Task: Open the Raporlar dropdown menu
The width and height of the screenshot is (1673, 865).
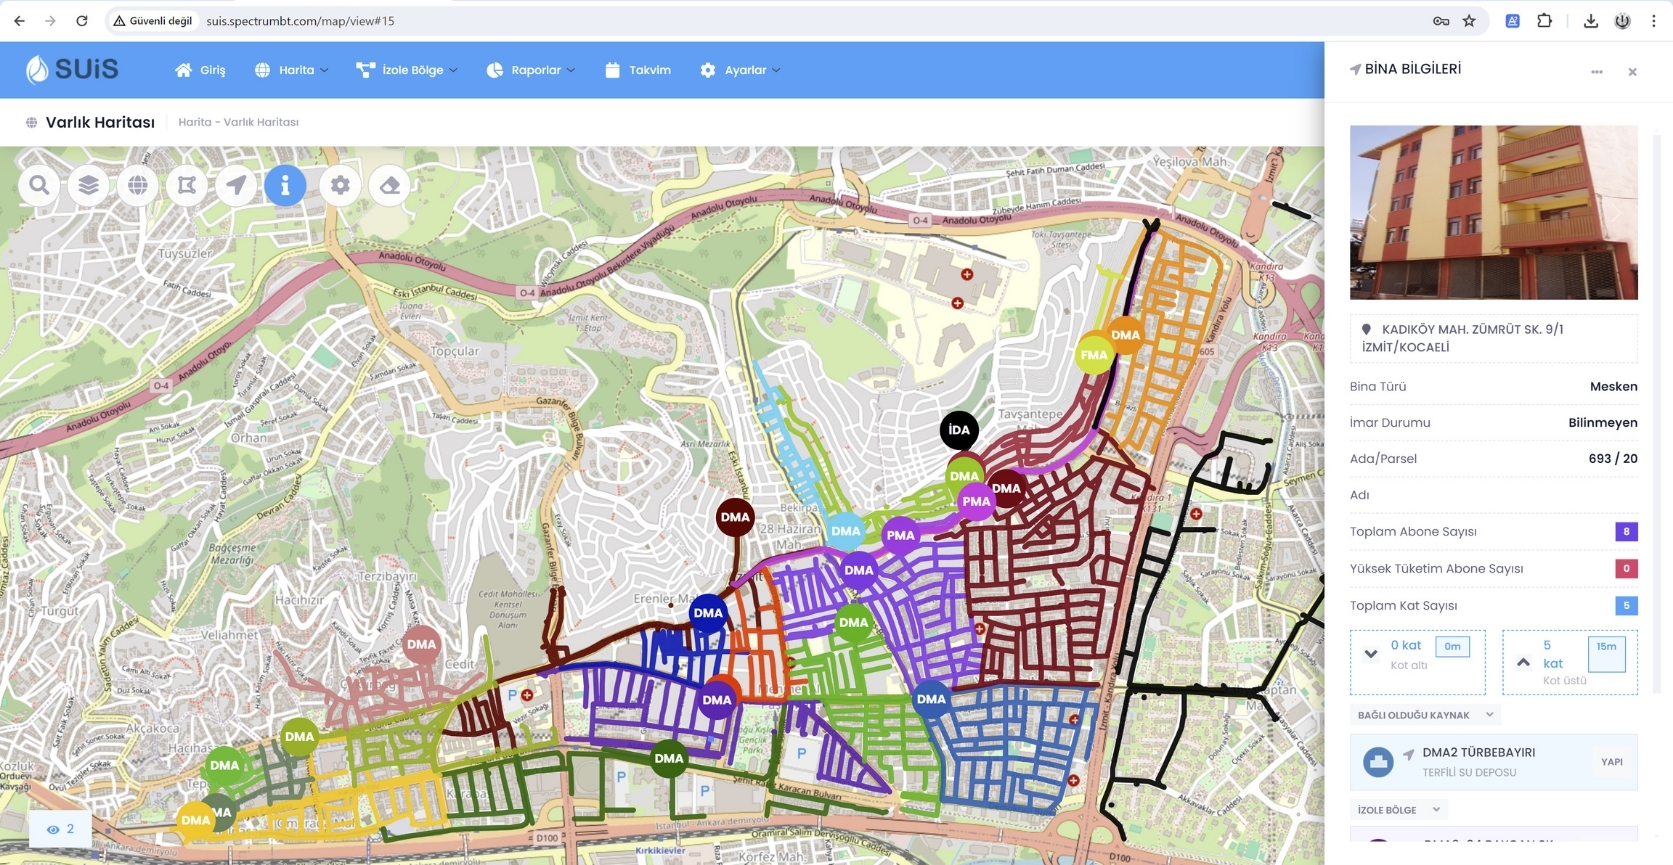Action: pos(532,70)
